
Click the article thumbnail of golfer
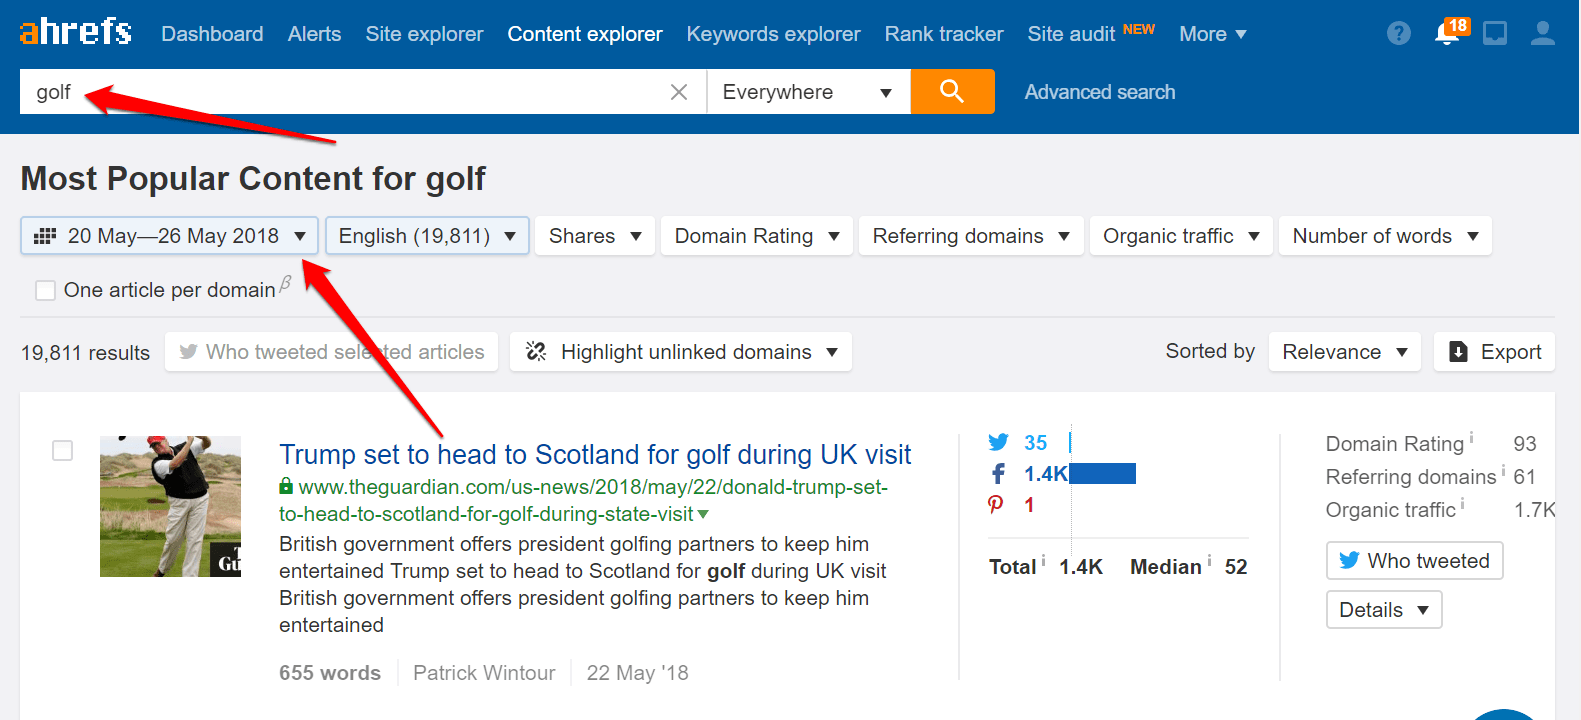click(170, 506)
